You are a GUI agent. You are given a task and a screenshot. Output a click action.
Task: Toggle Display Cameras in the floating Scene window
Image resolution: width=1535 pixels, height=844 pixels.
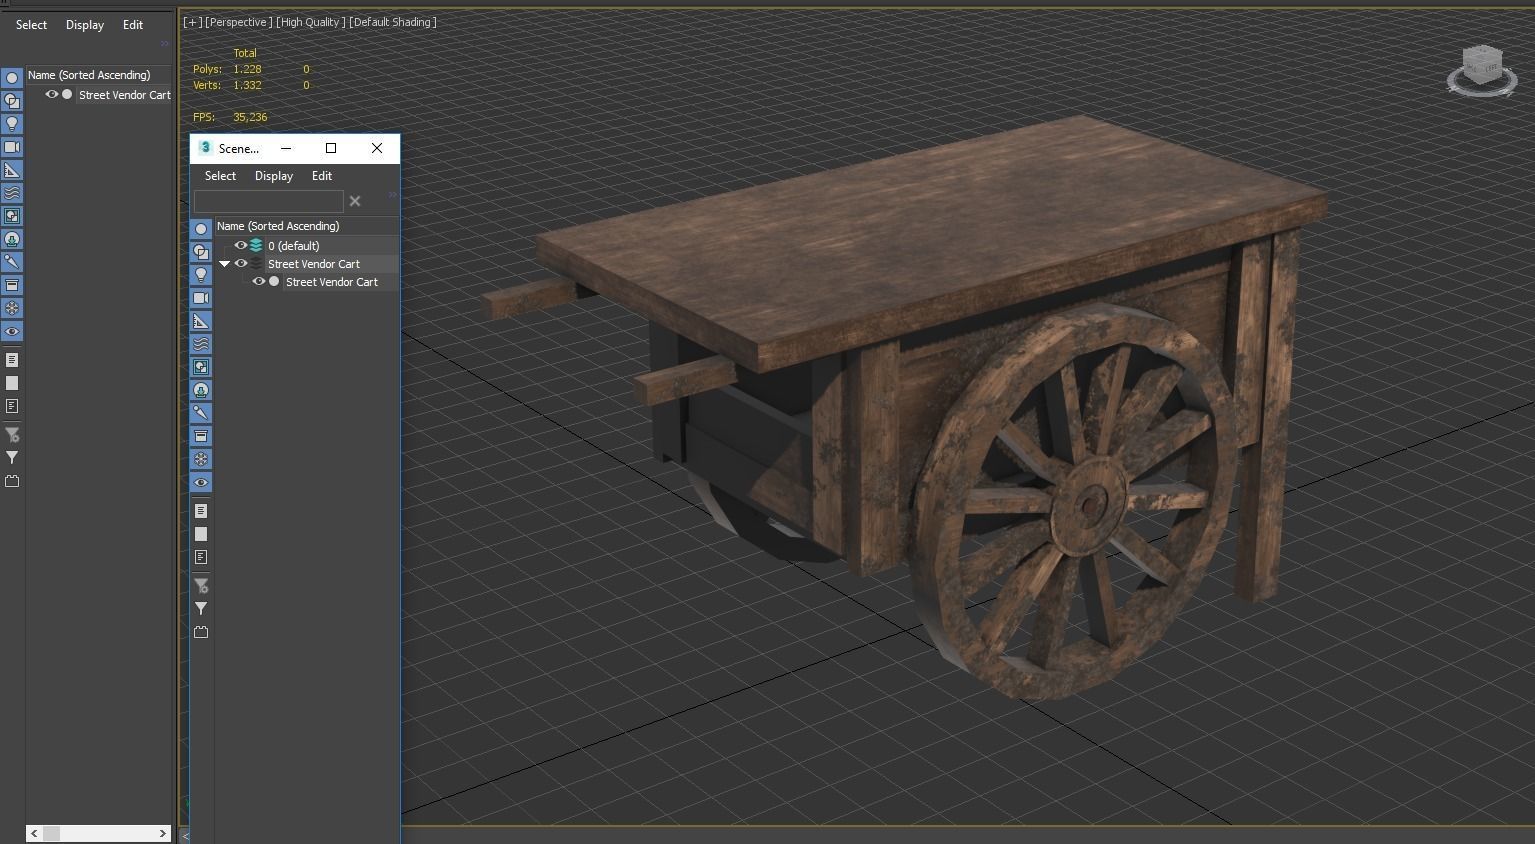click(x=201, y=298)
